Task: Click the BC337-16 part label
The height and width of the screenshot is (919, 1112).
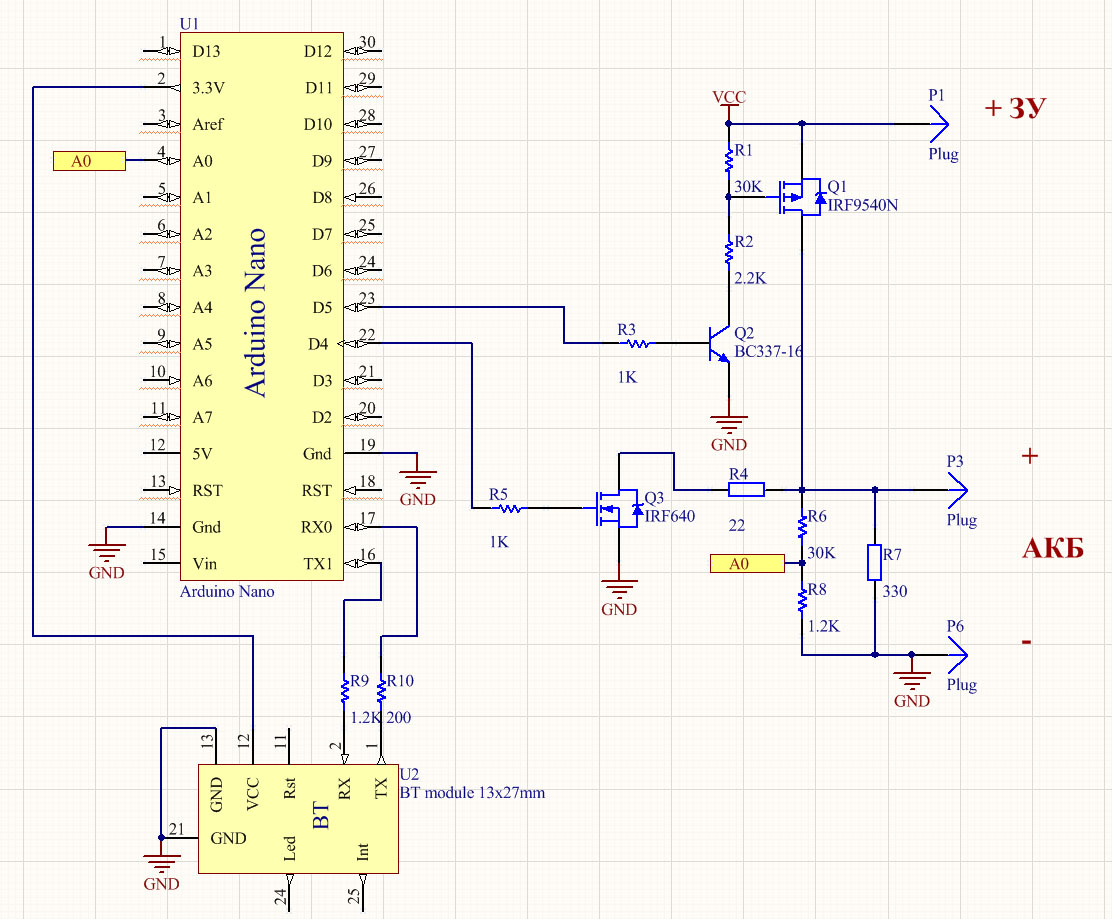Action: (768, 351)
